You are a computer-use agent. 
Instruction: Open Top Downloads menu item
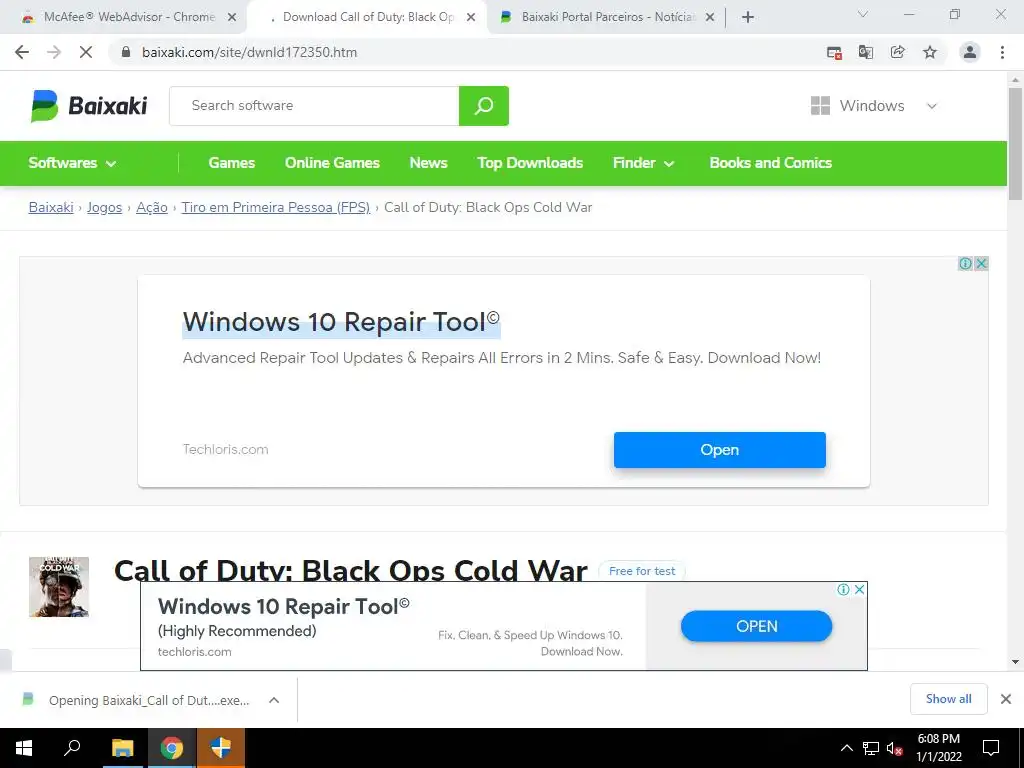tap(530, 163)
